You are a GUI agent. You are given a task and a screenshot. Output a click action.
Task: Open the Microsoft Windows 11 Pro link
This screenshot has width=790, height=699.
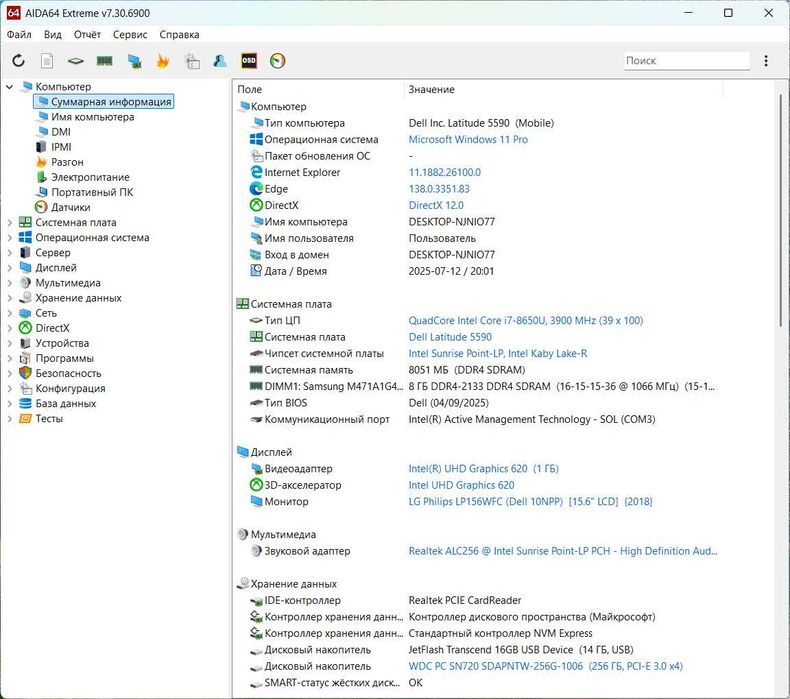(468, 140)
